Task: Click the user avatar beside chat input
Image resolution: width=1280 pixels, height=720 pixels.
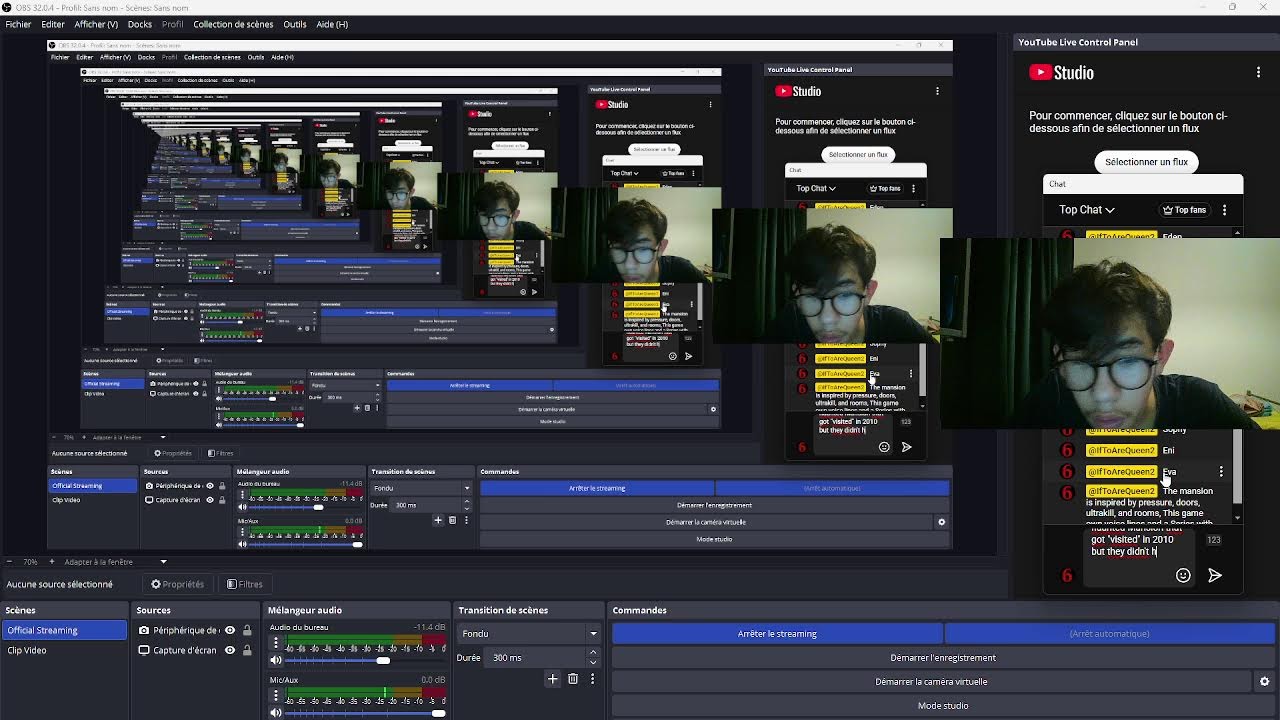Action: [x=1067, y=575]
